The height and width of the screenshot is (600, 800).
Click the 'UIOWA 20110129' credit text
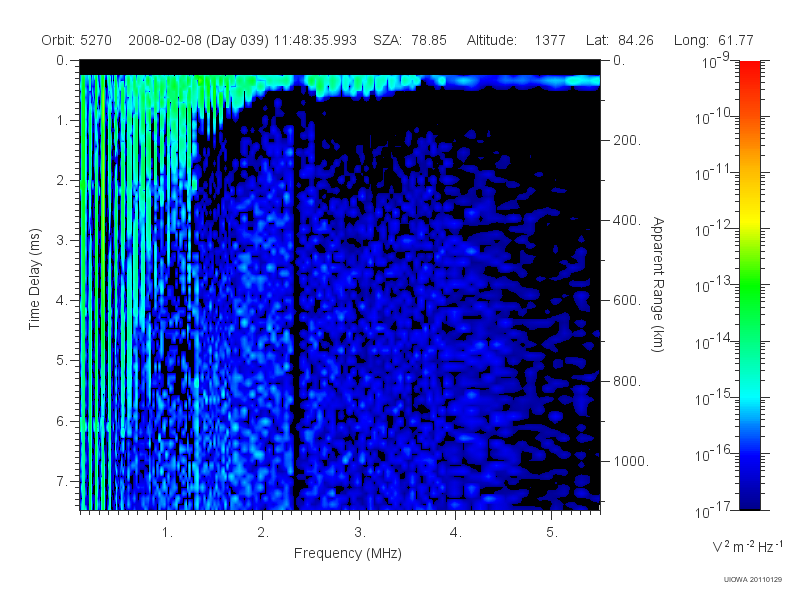[753, 579]
